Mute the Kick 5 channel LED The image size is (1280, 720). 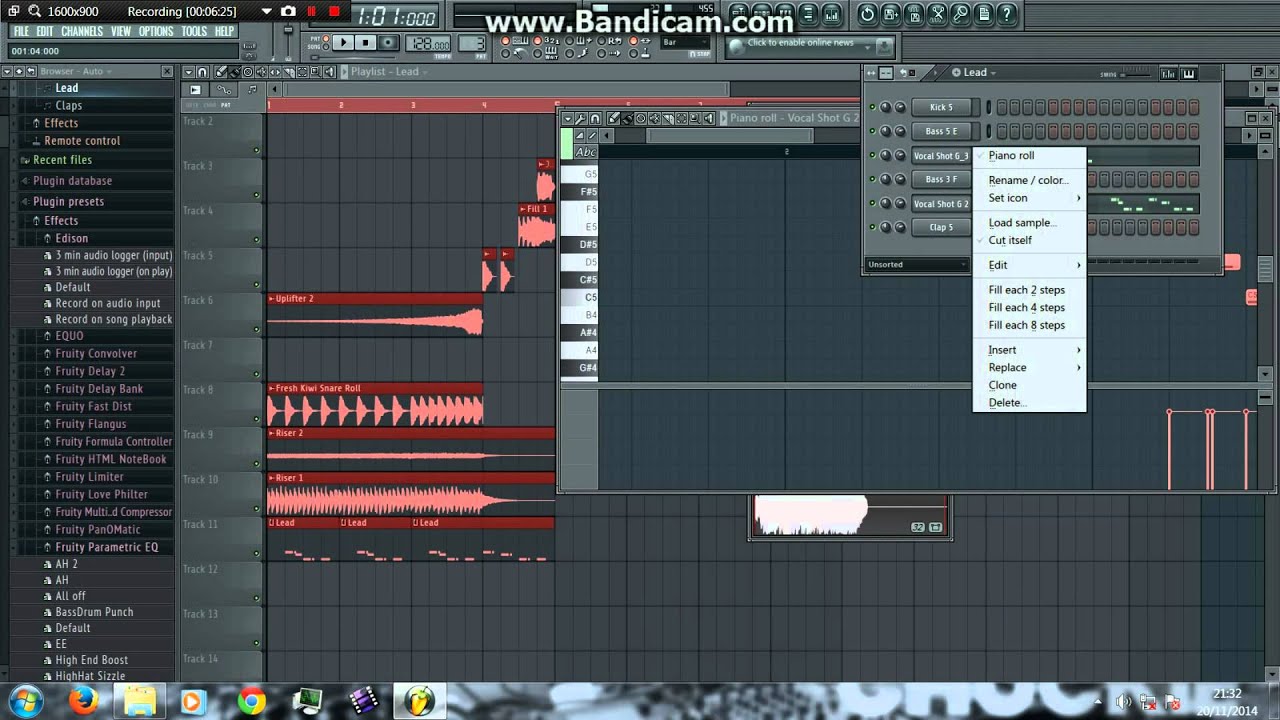(x=872, y=107)
